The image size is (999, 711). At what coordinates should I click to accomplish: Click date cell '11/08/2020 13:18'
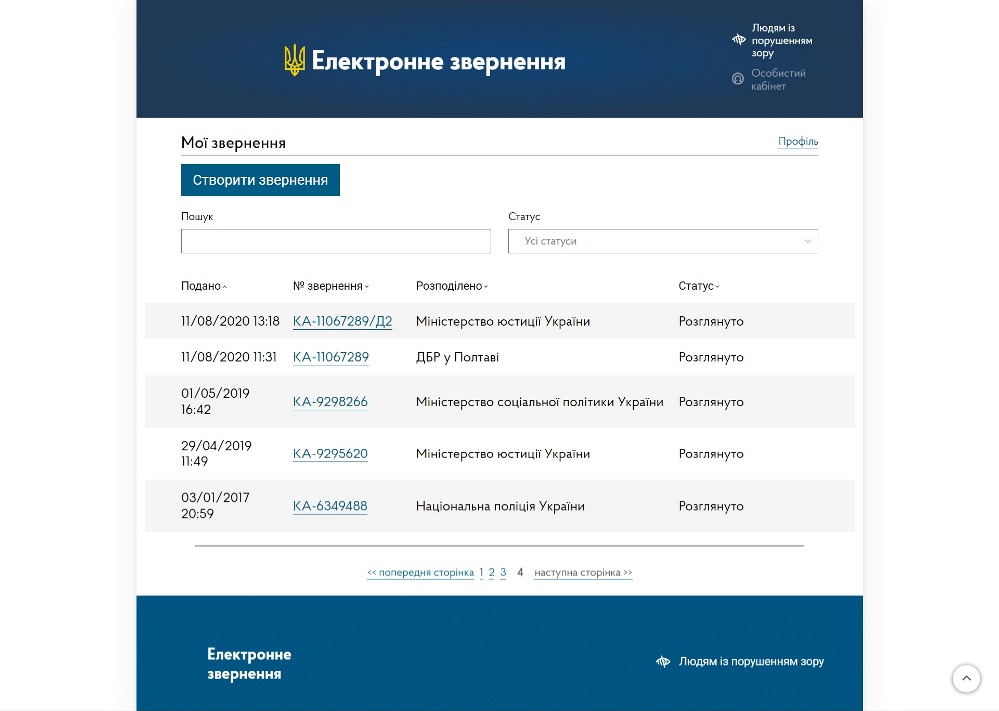230,321
